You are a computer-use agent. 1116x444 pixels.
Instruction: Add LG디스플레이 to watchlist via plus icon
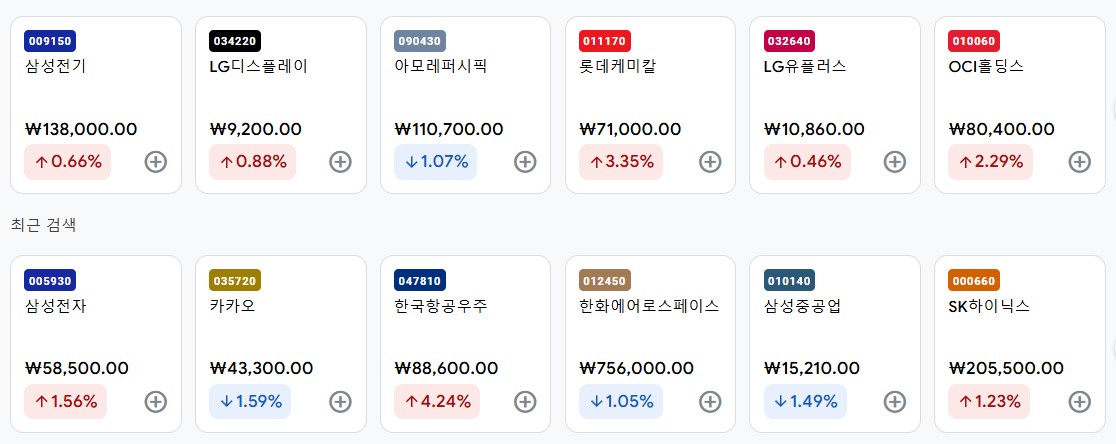coord(340,162)
